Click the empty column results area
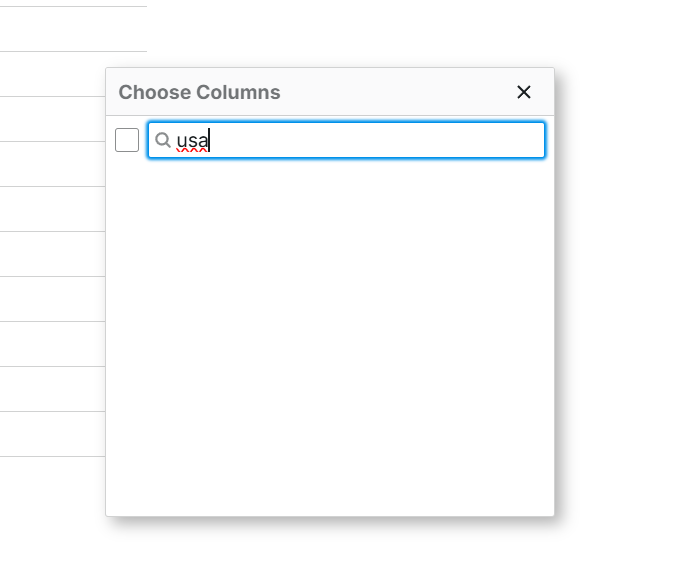Image resolution: width=690 pixels, height=586 pixels. (330, 337)
